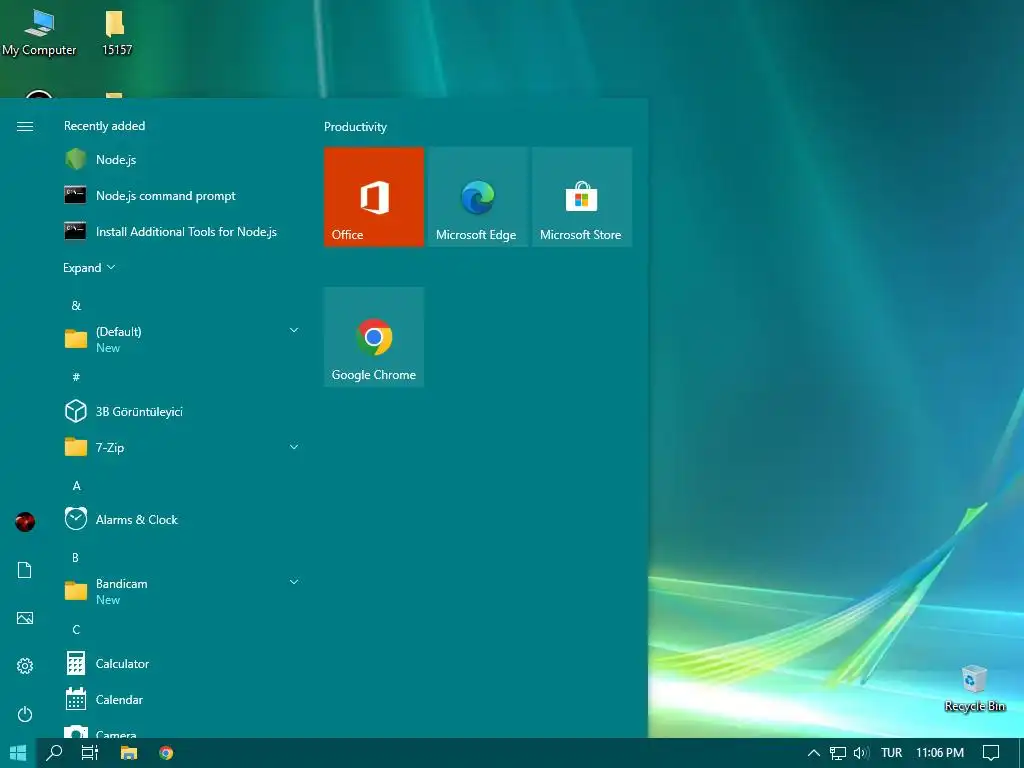Click the Recently added heading
The image size is (1024, 768).
104,126
